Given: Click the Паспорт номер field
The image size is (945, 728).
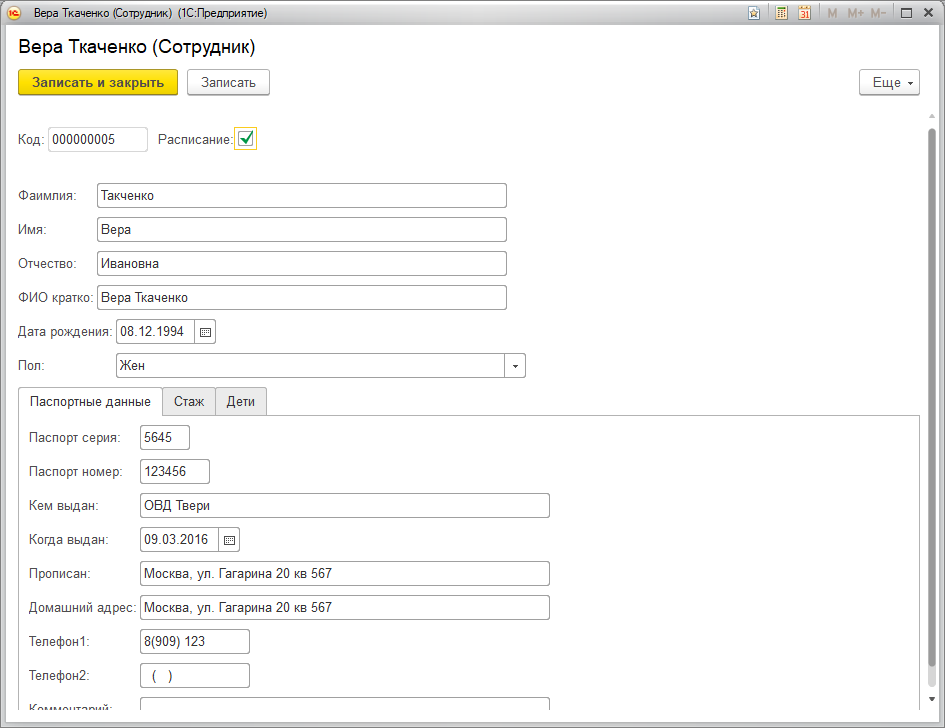Looking at the screenshot, I should [x=175, y=472].
